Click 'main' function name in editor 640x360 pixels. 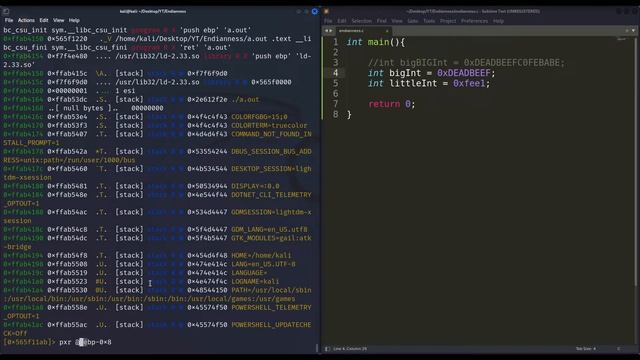(x=378, y=42)
